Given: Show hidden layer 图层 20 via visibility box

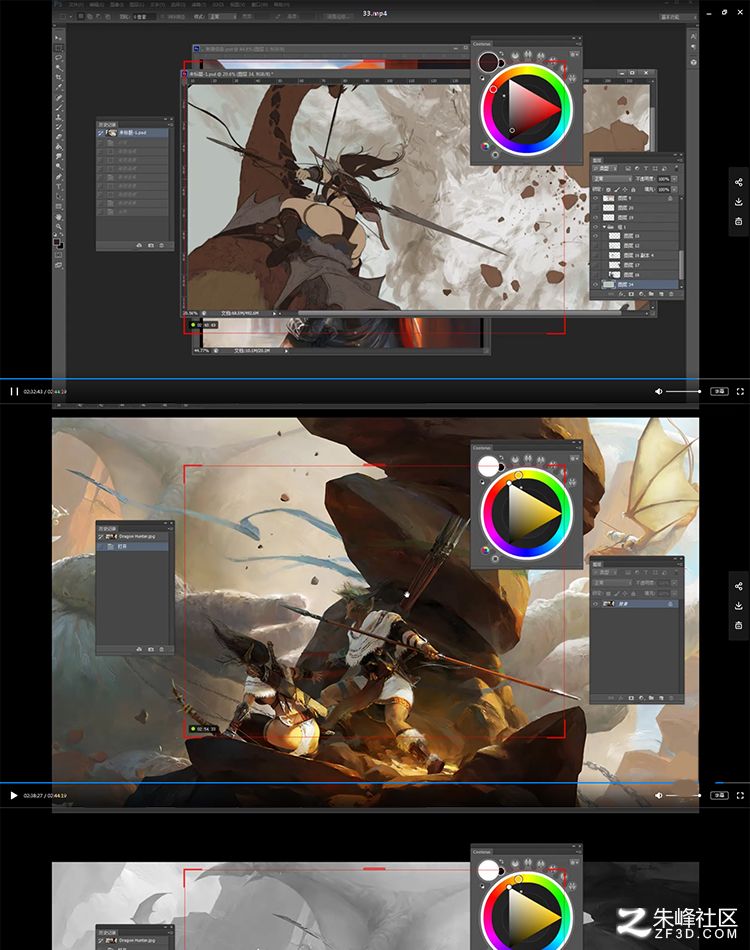Looking at the screenshot, I should [x=595, y=208].
